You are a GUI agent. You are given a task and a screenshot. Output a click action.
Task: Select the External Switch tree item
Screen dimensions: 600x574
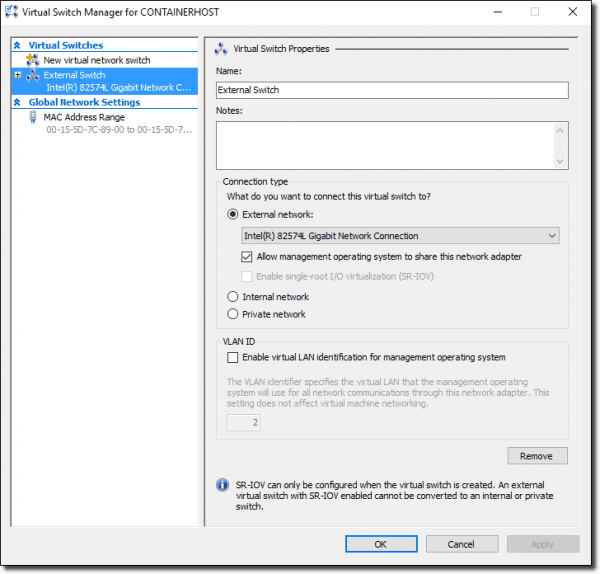(104, 81)
